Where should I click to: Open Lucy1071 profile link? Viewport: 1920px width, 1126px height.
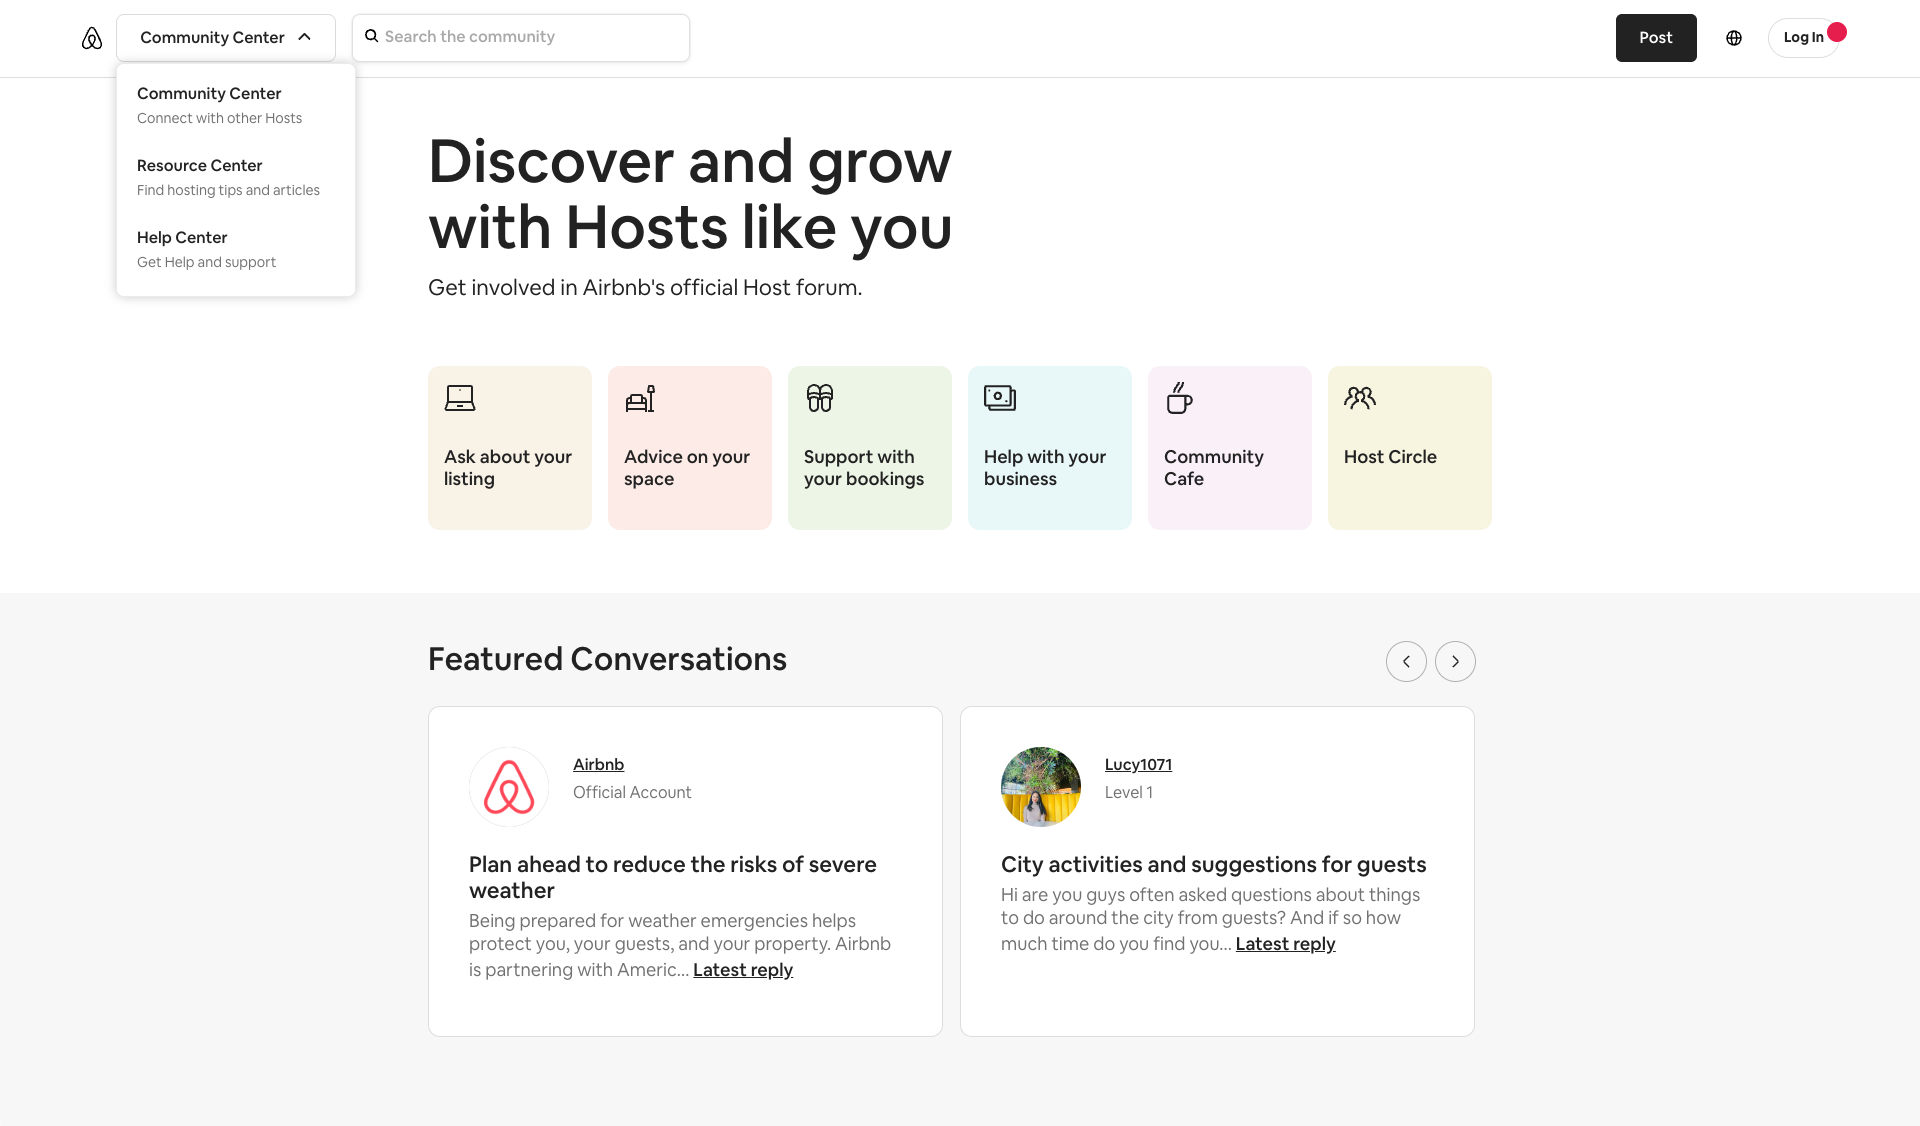(1138, 764)
